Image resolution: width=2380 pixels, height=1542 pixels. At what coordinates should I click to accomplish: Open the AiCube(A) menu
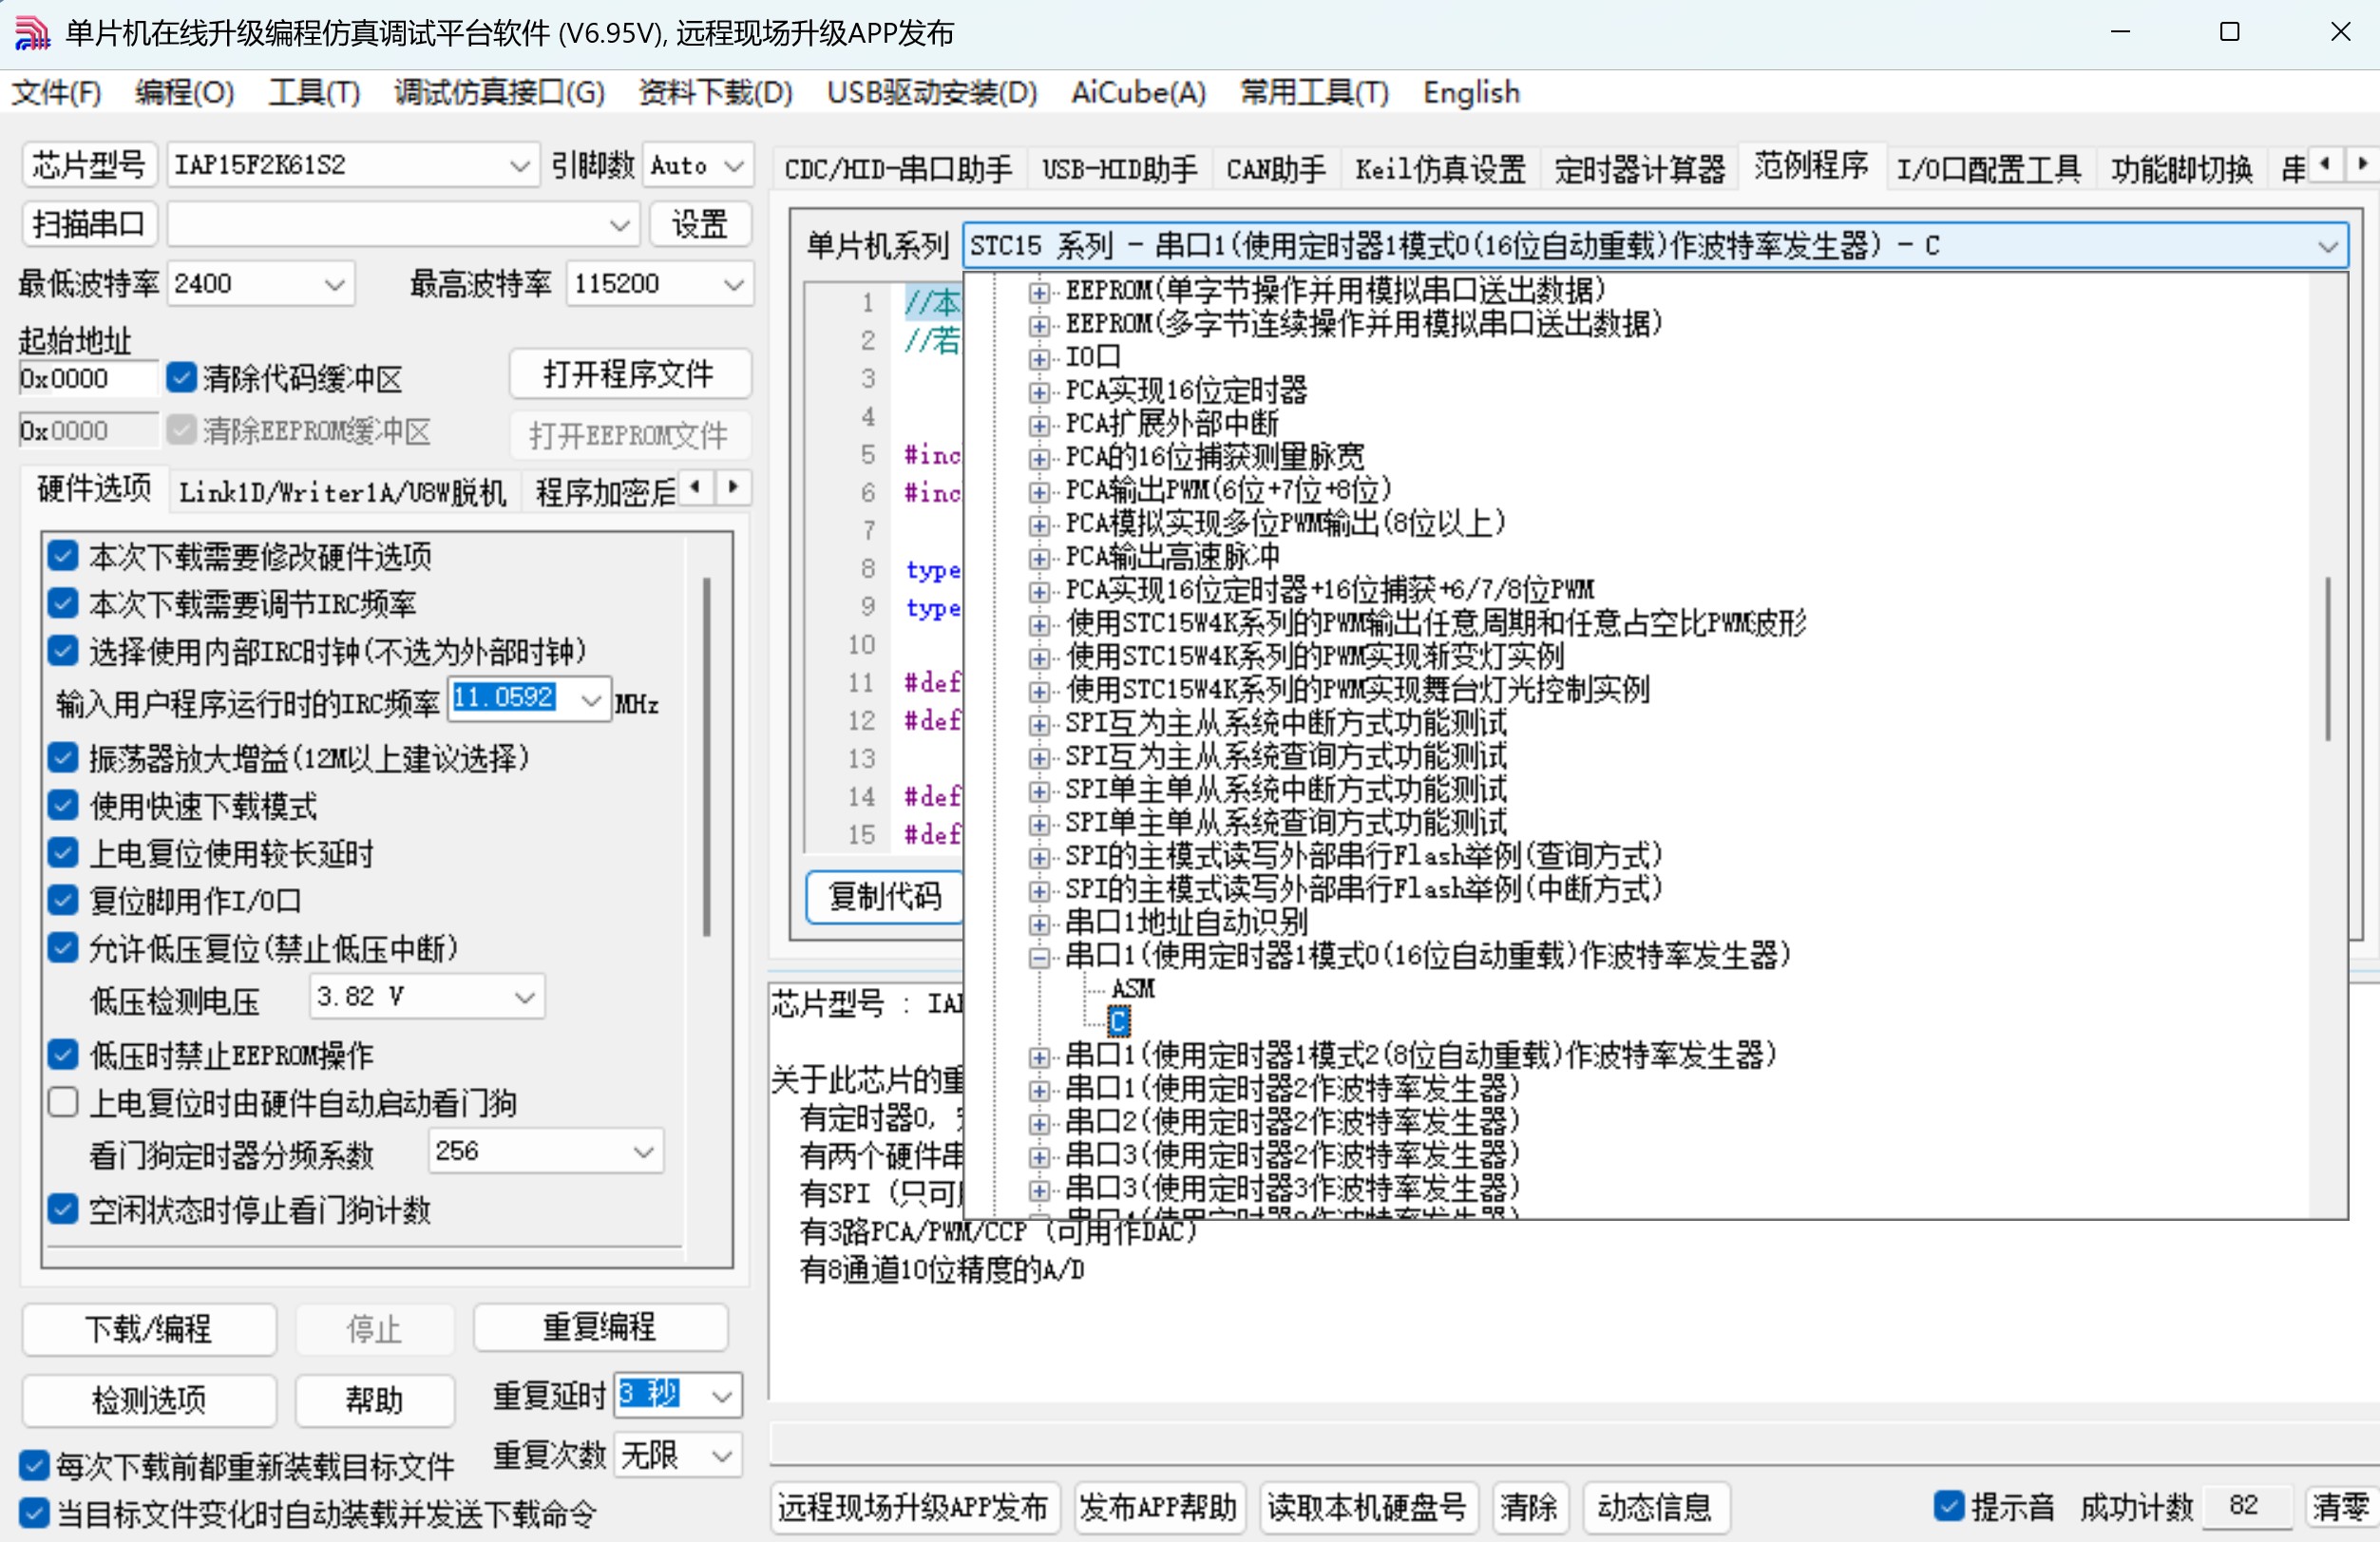(x=1138, y=93)
